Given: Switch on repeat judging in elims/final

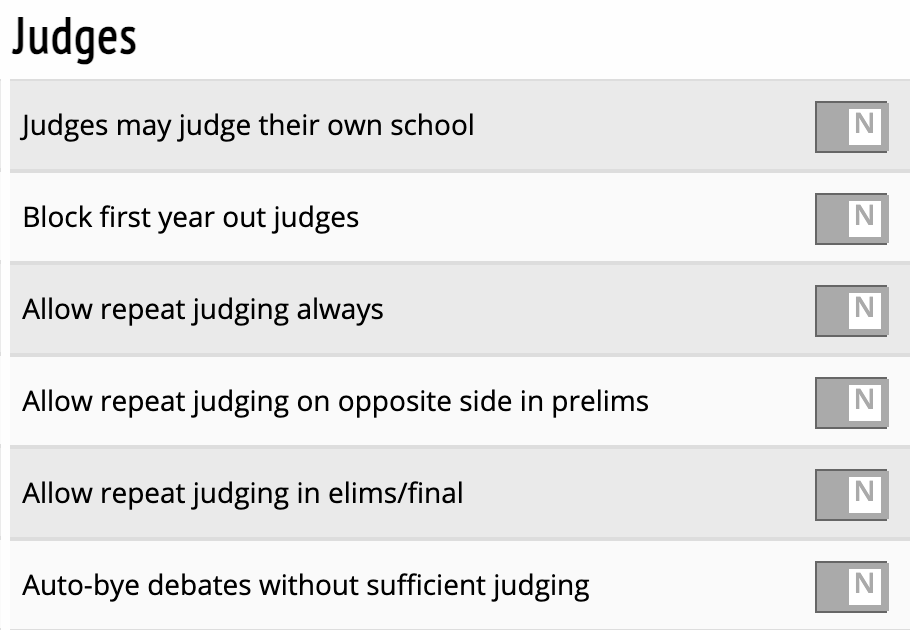Looking at the screenshot, I should [851, 493].
